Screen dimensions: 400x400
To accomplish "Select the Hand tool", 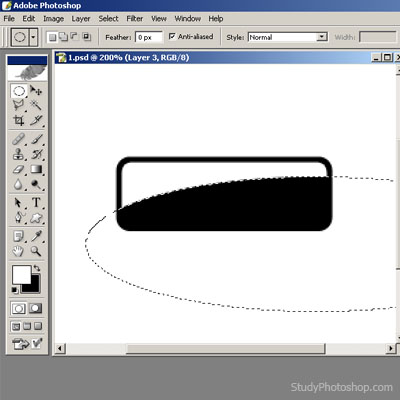I will point(19,251).
